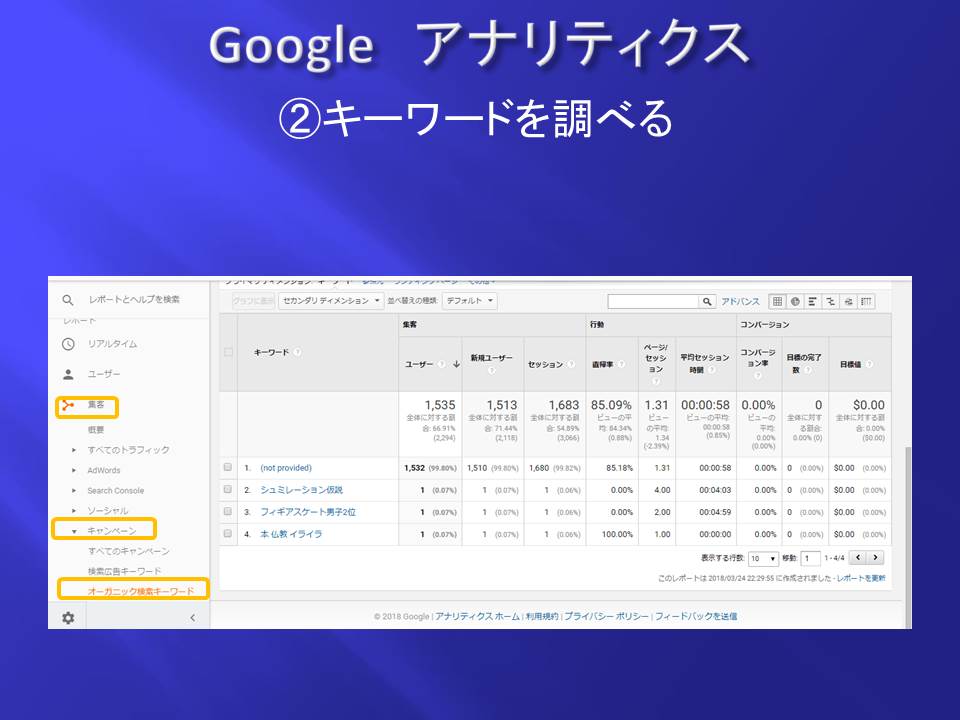960x720 pixels.
Task: Collapse the キャンペーン tree item
Action: pos(74,531)
